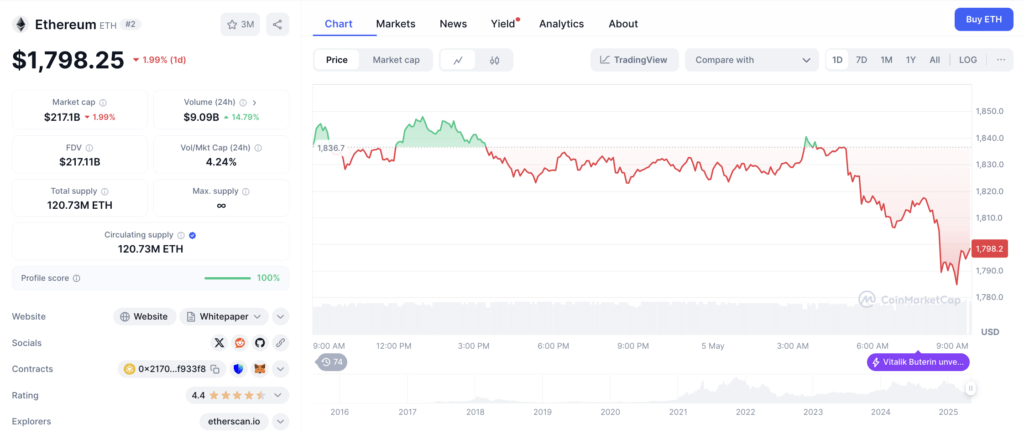Click the #2 rank badge
This screenshot has width=1024, height=434.
click(131, 25)
